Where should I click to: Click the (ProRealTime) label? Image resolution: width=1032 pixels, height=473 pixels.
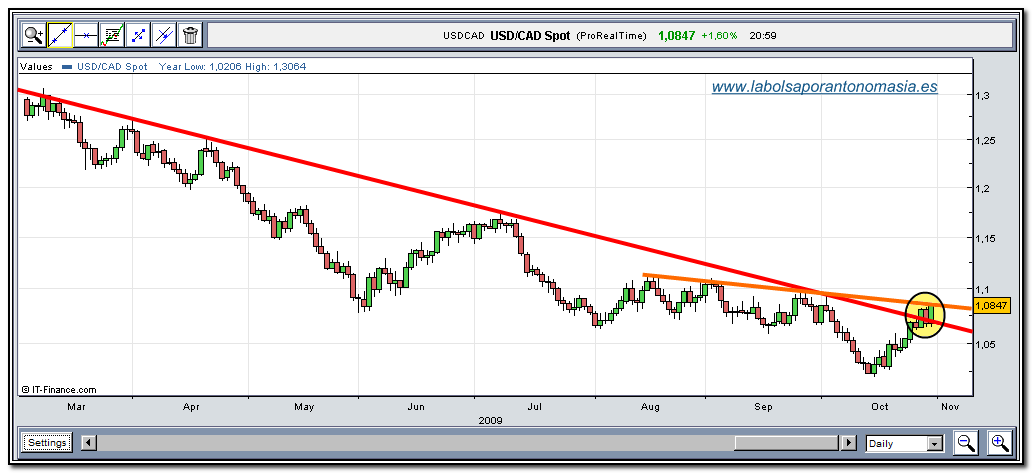[611, 36]
